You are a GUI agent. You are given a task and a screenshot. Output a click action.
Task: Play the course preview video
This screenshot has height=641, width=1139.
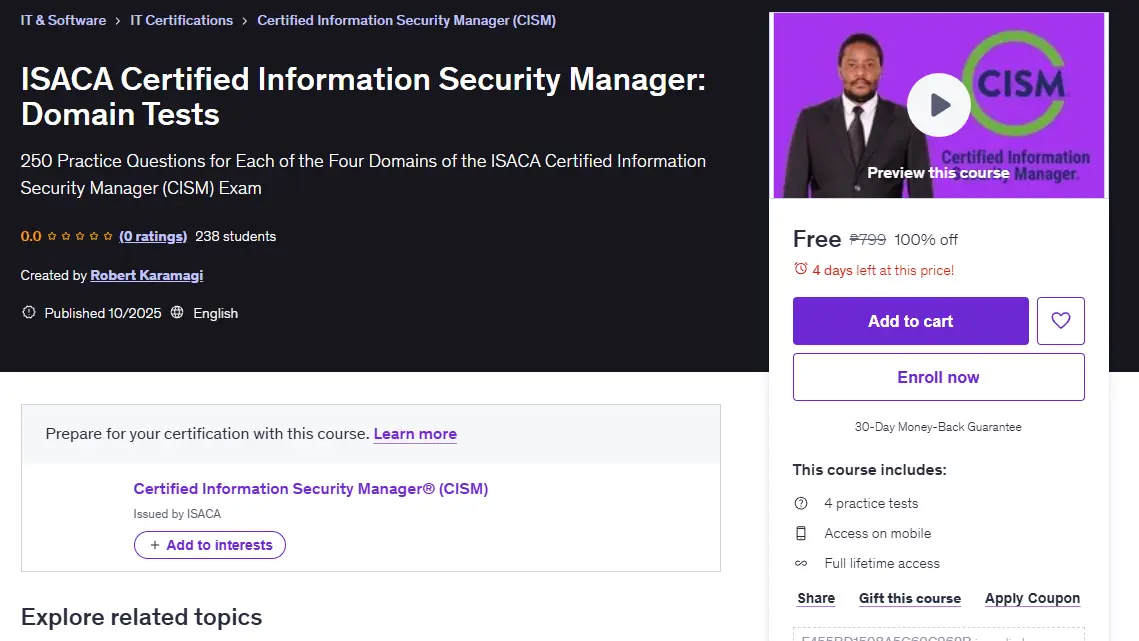click(x=939, y=105)
